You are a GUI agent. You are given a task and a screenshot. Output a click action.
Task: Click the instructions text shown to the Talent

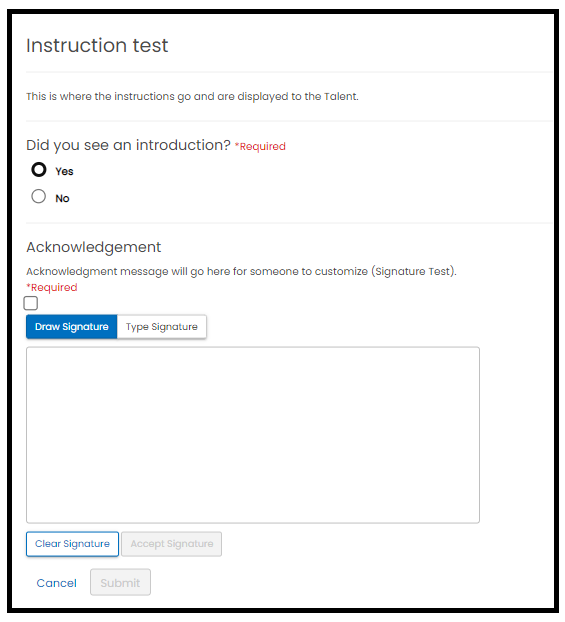[192, 96]
